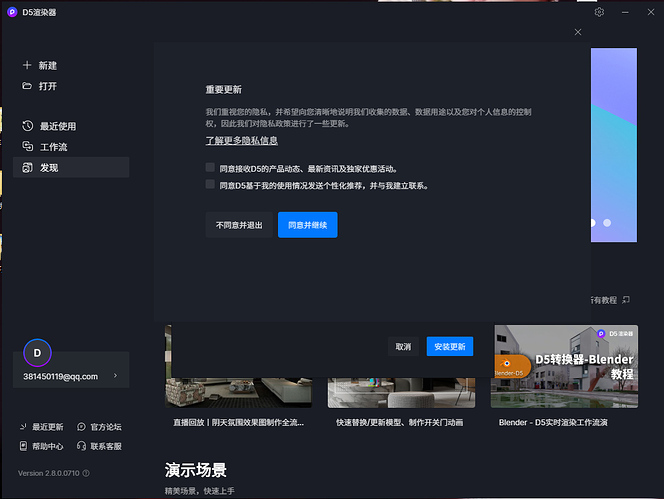Click the version info question icon

pyautogui.click(x=86, y=473)
